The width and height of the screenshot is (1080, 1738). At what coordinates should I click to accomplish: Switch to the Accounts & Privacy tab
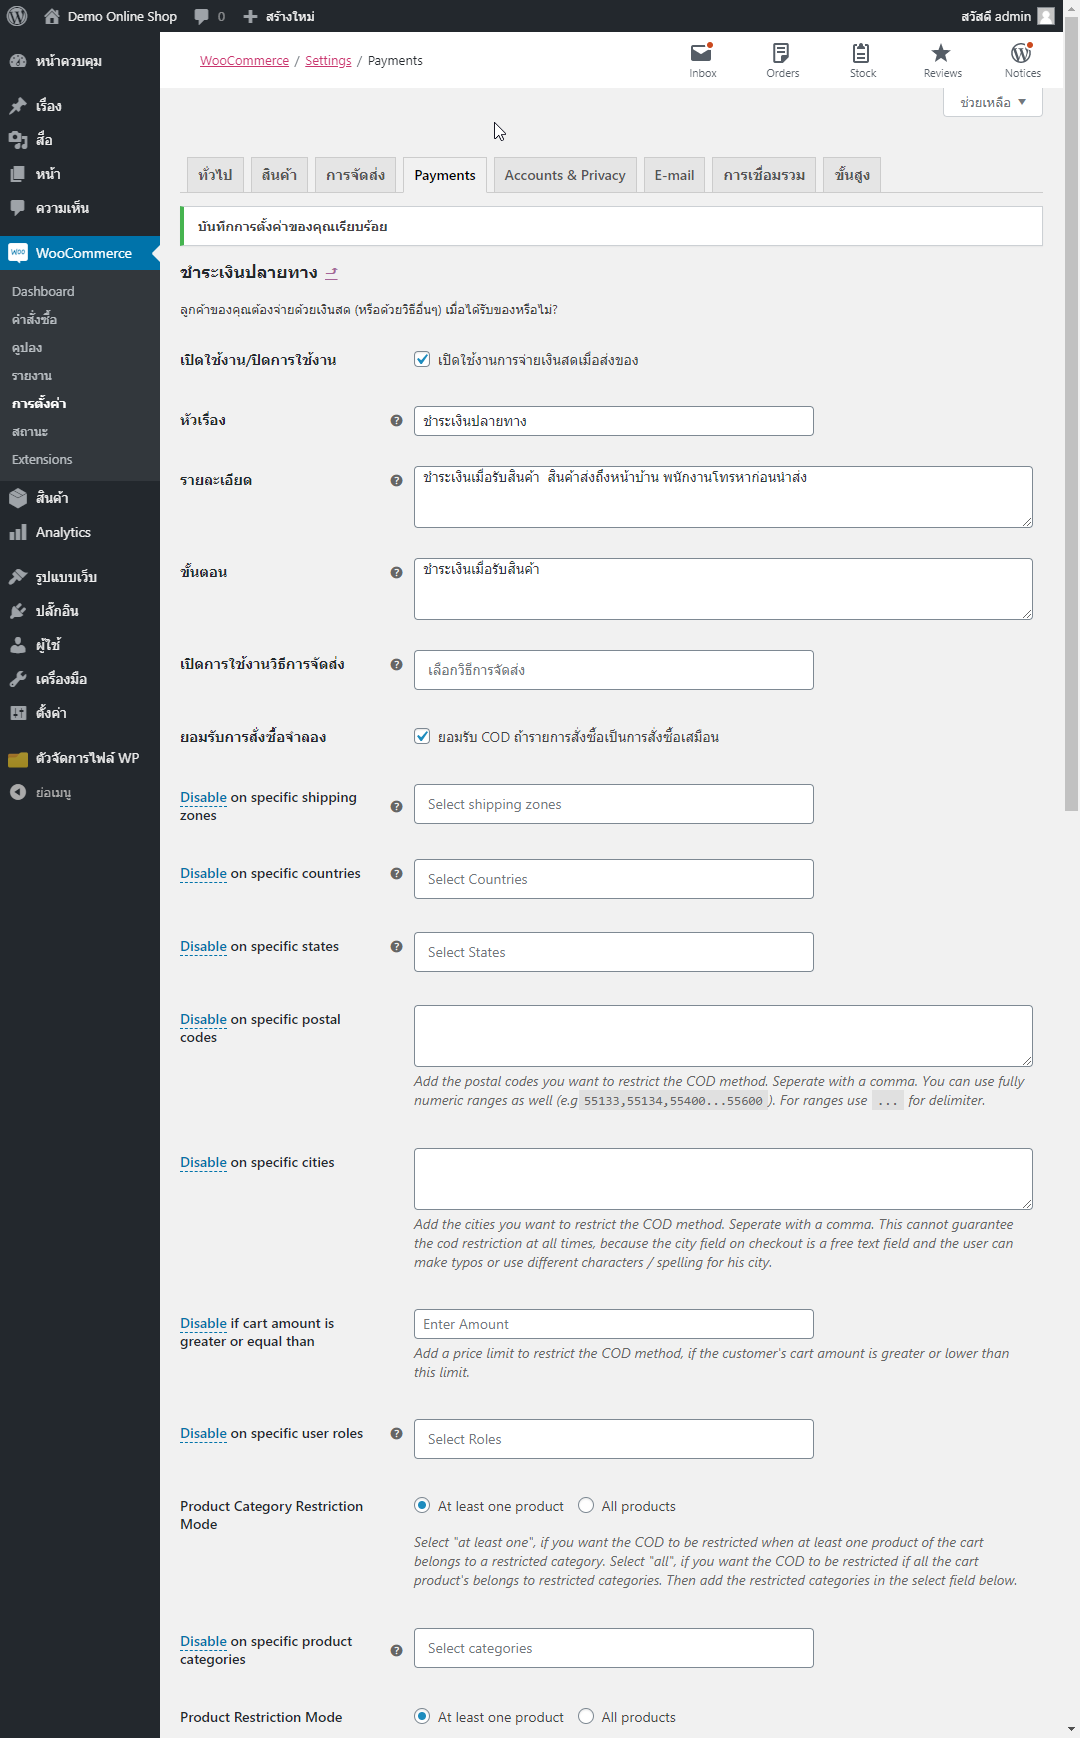[x=565, y=175]
